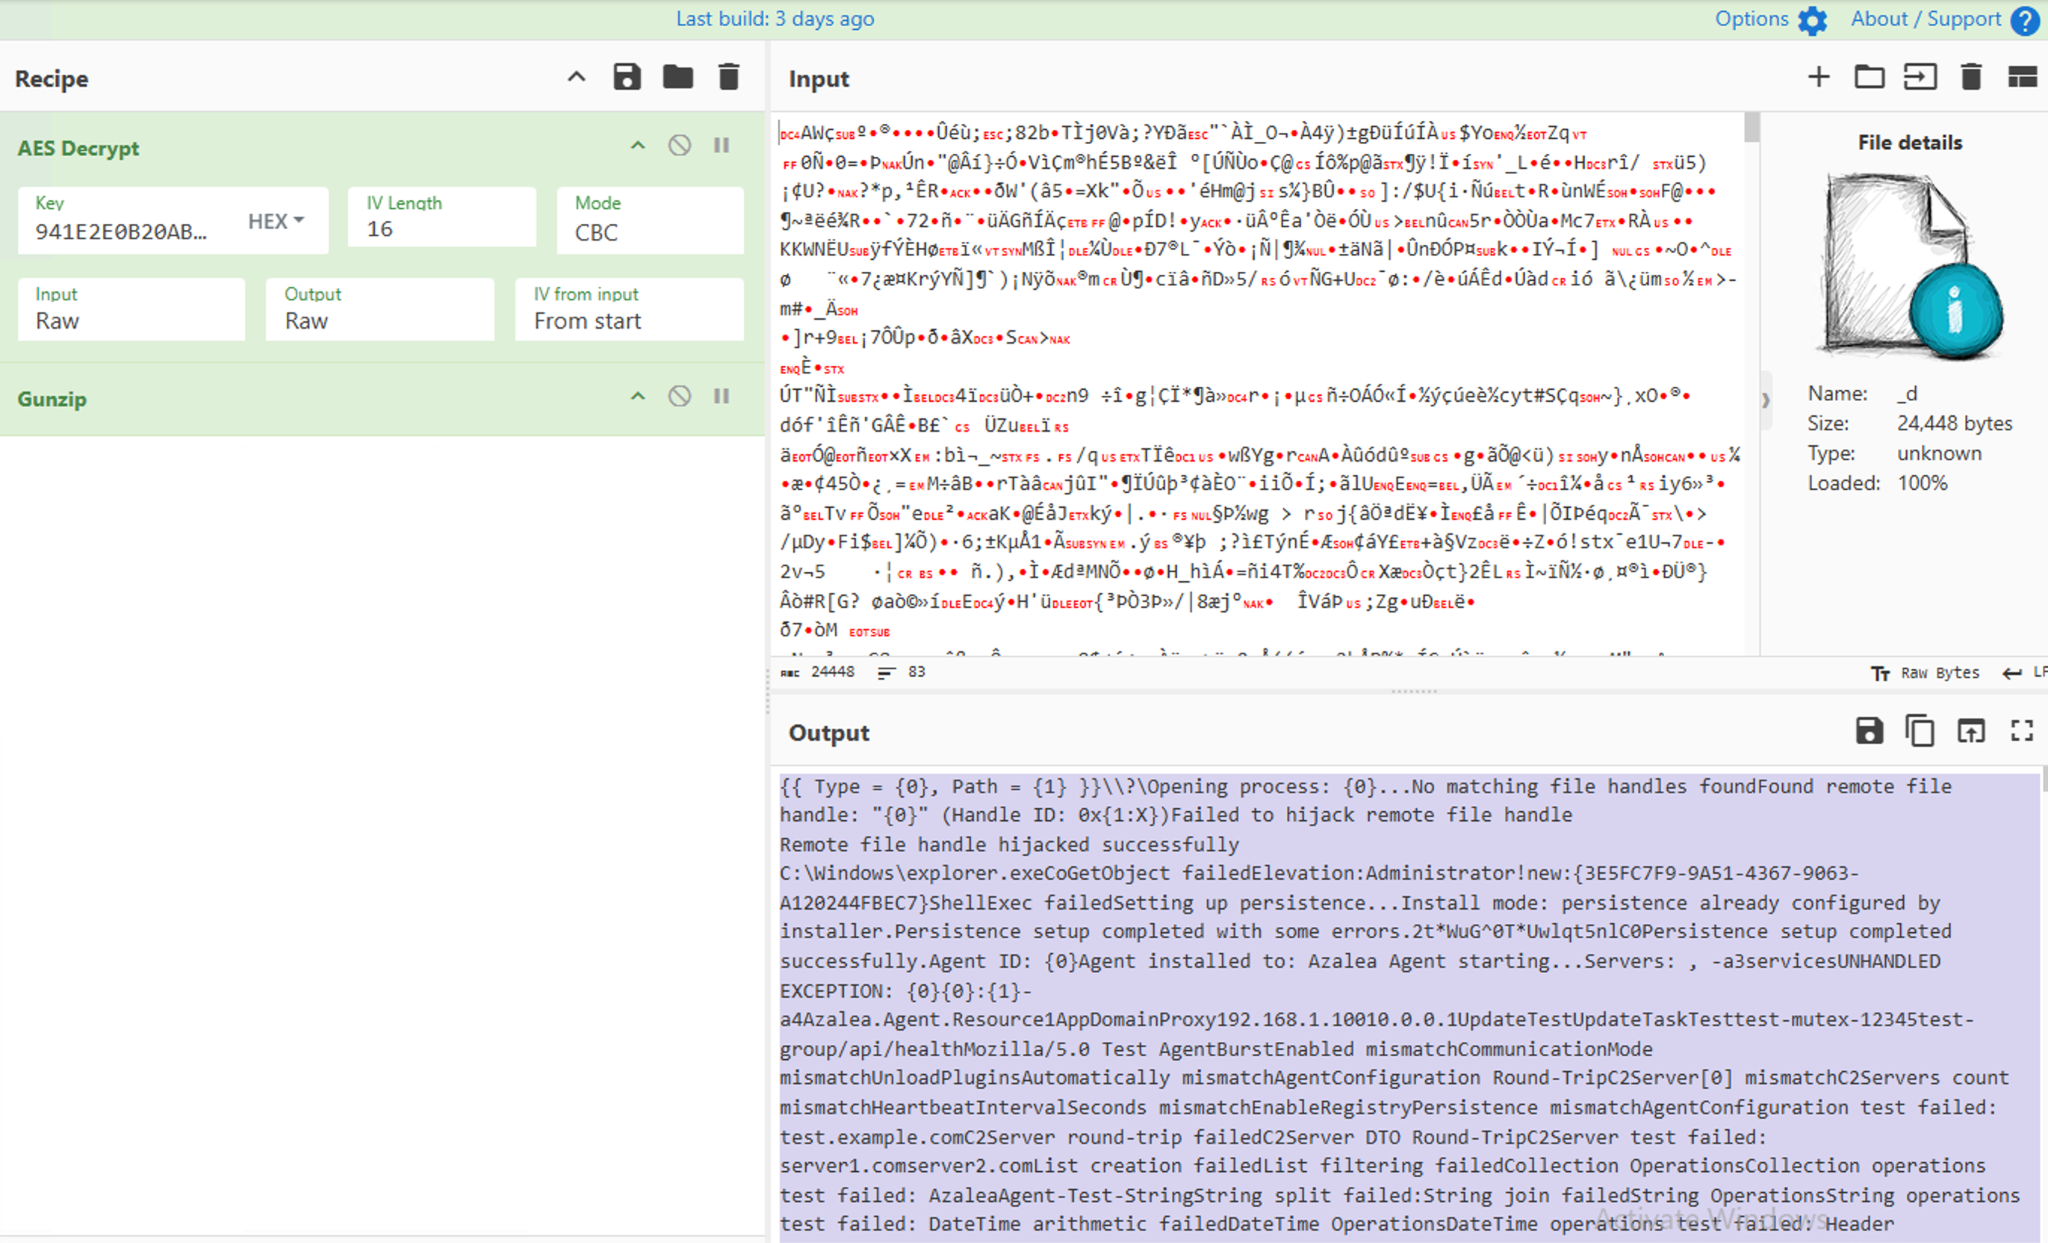Open the Options settings
Screen dimensions: 2048x1243
[x=1770, y=19]
